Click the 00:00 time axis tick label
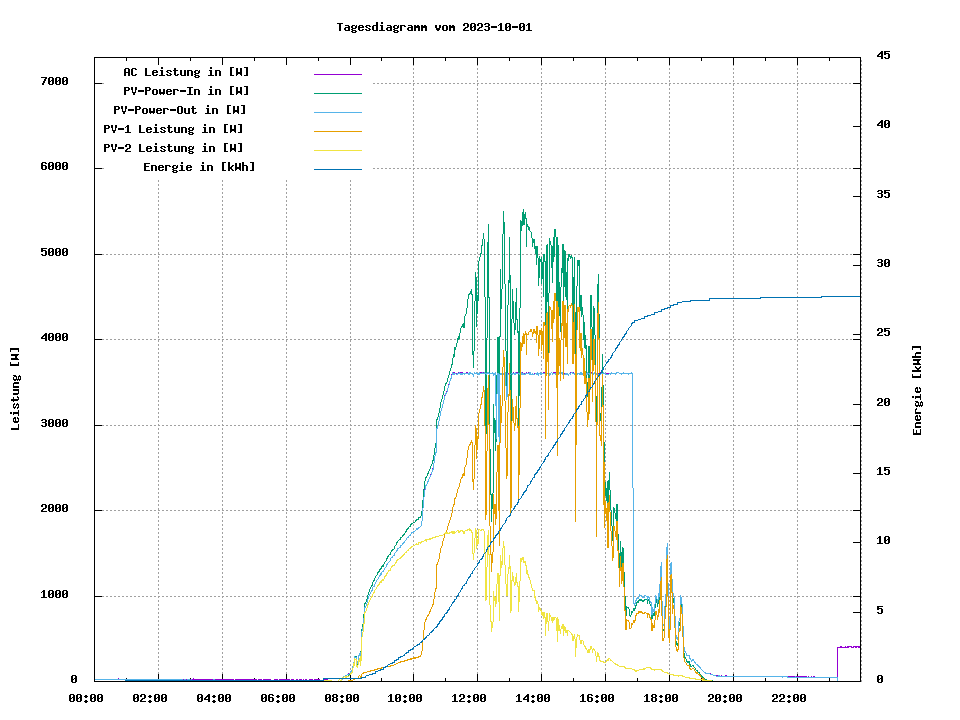The image size is (960, 720). point(86,698)
